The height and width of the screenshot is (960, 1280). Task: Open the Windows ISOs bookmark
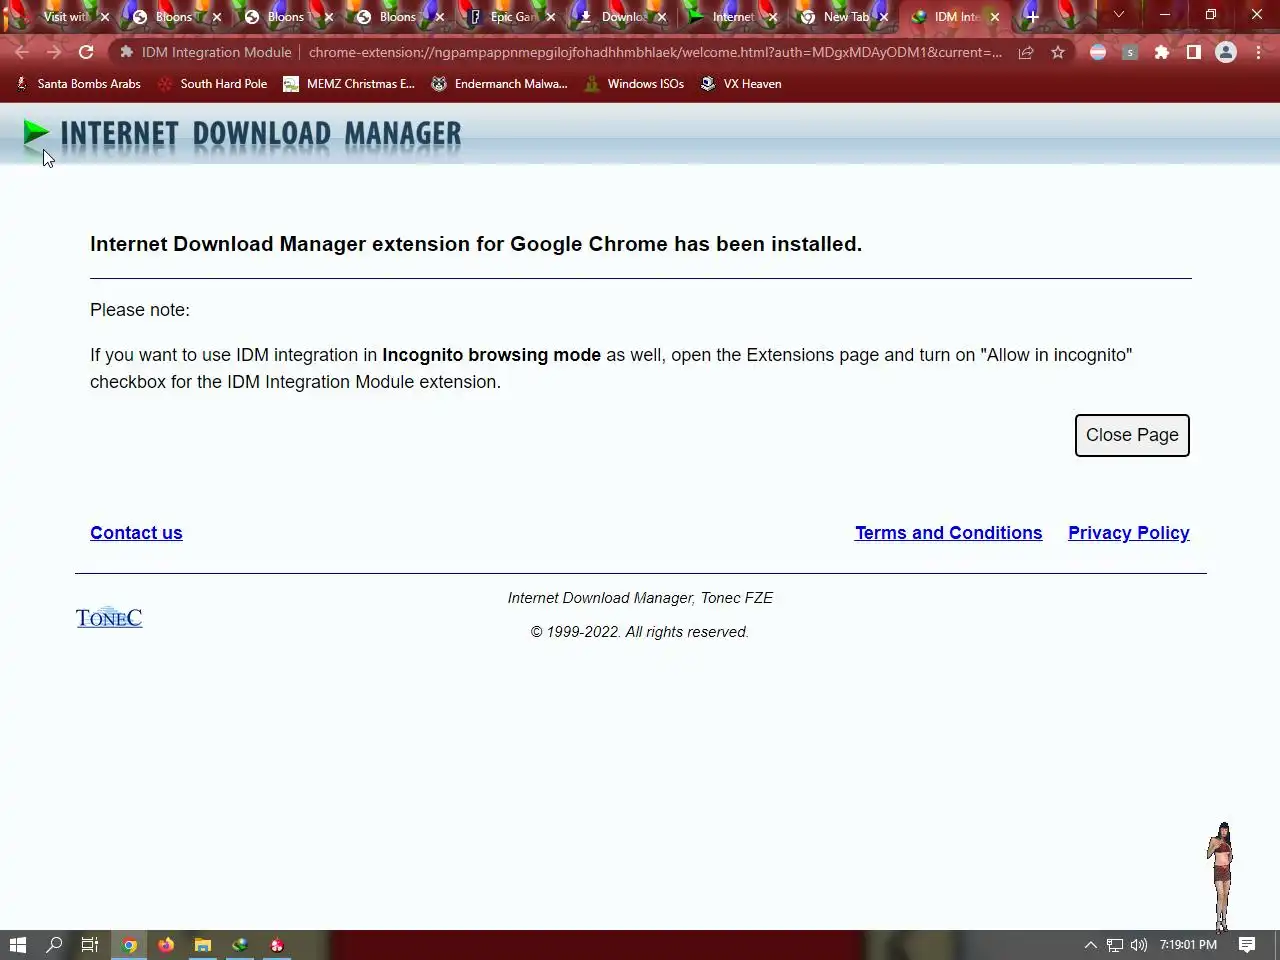pos(634,84)
